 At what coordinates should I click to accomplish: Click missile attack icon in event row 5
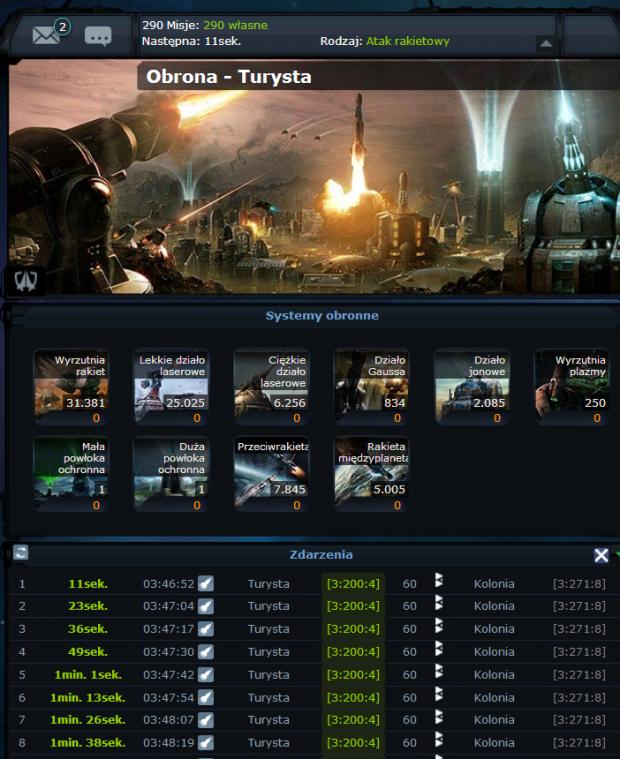206,674
